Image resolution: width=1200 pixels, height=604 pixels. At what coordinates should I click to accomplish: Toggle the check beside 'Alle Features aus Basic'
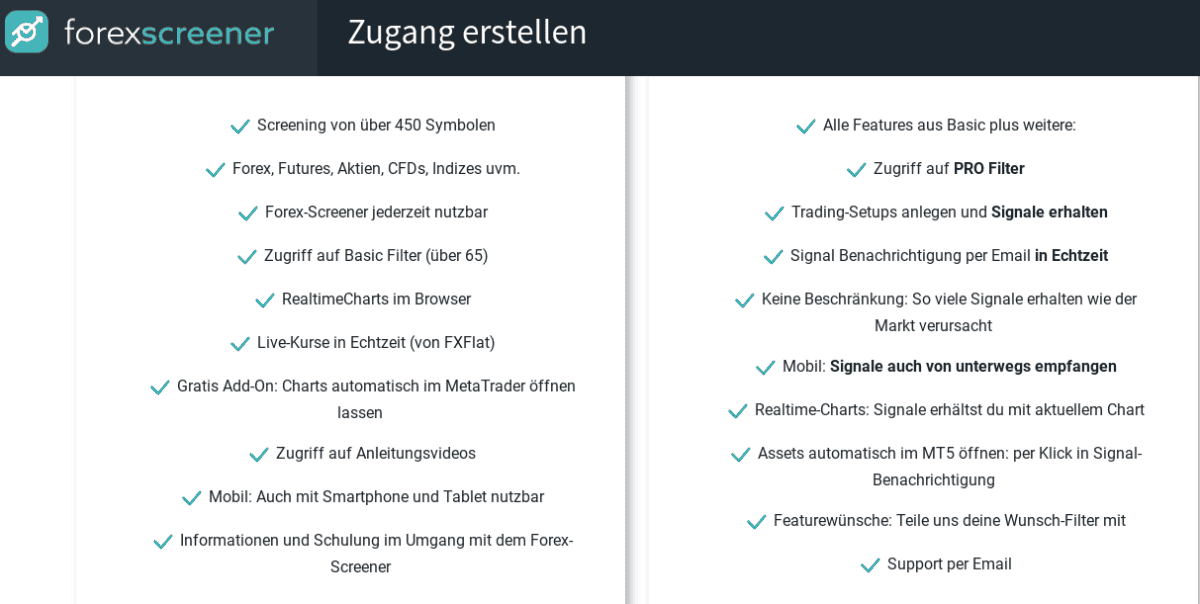tap(806, 125)
